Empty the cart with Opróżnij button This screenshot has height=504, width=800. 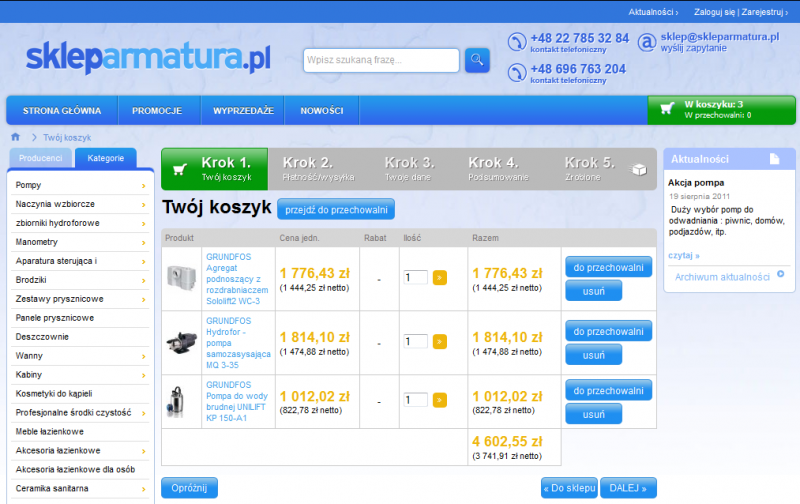[188, 488]
